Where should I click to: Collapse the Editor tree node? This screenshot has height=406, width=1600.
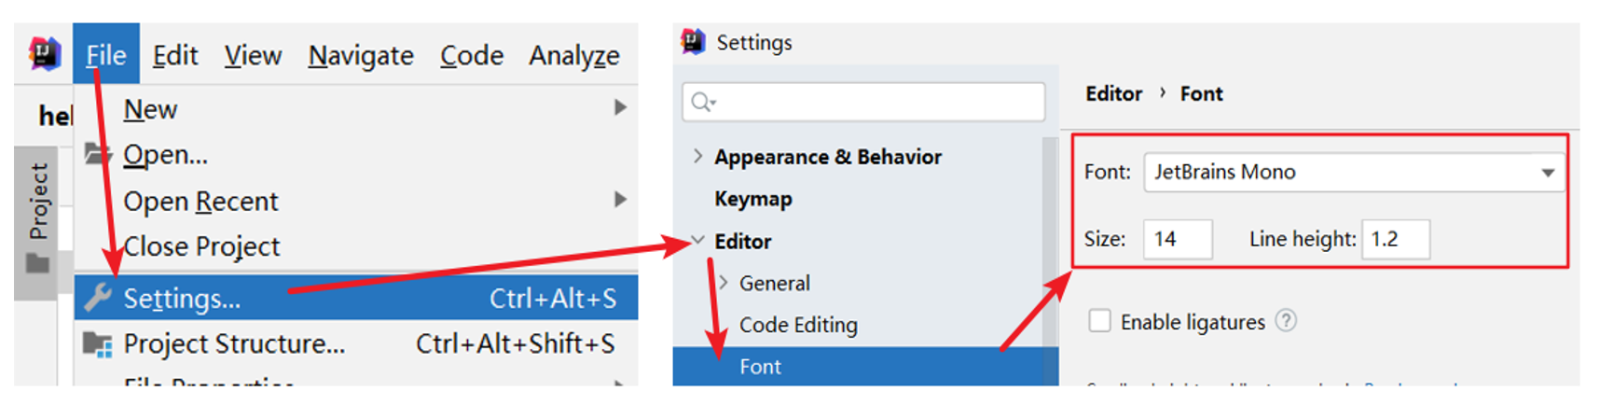[698, 241]
